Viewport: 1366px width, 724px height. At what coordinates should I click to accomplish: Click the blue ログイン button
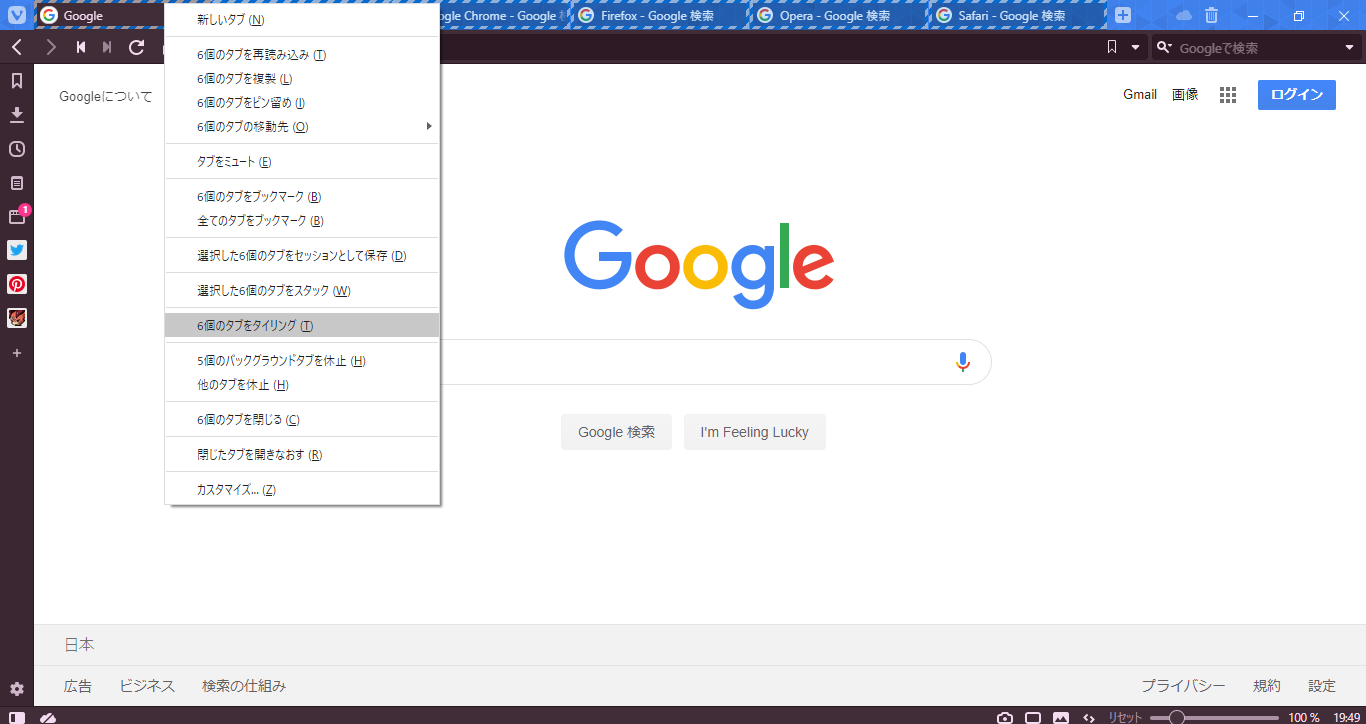pos(1296,94)
